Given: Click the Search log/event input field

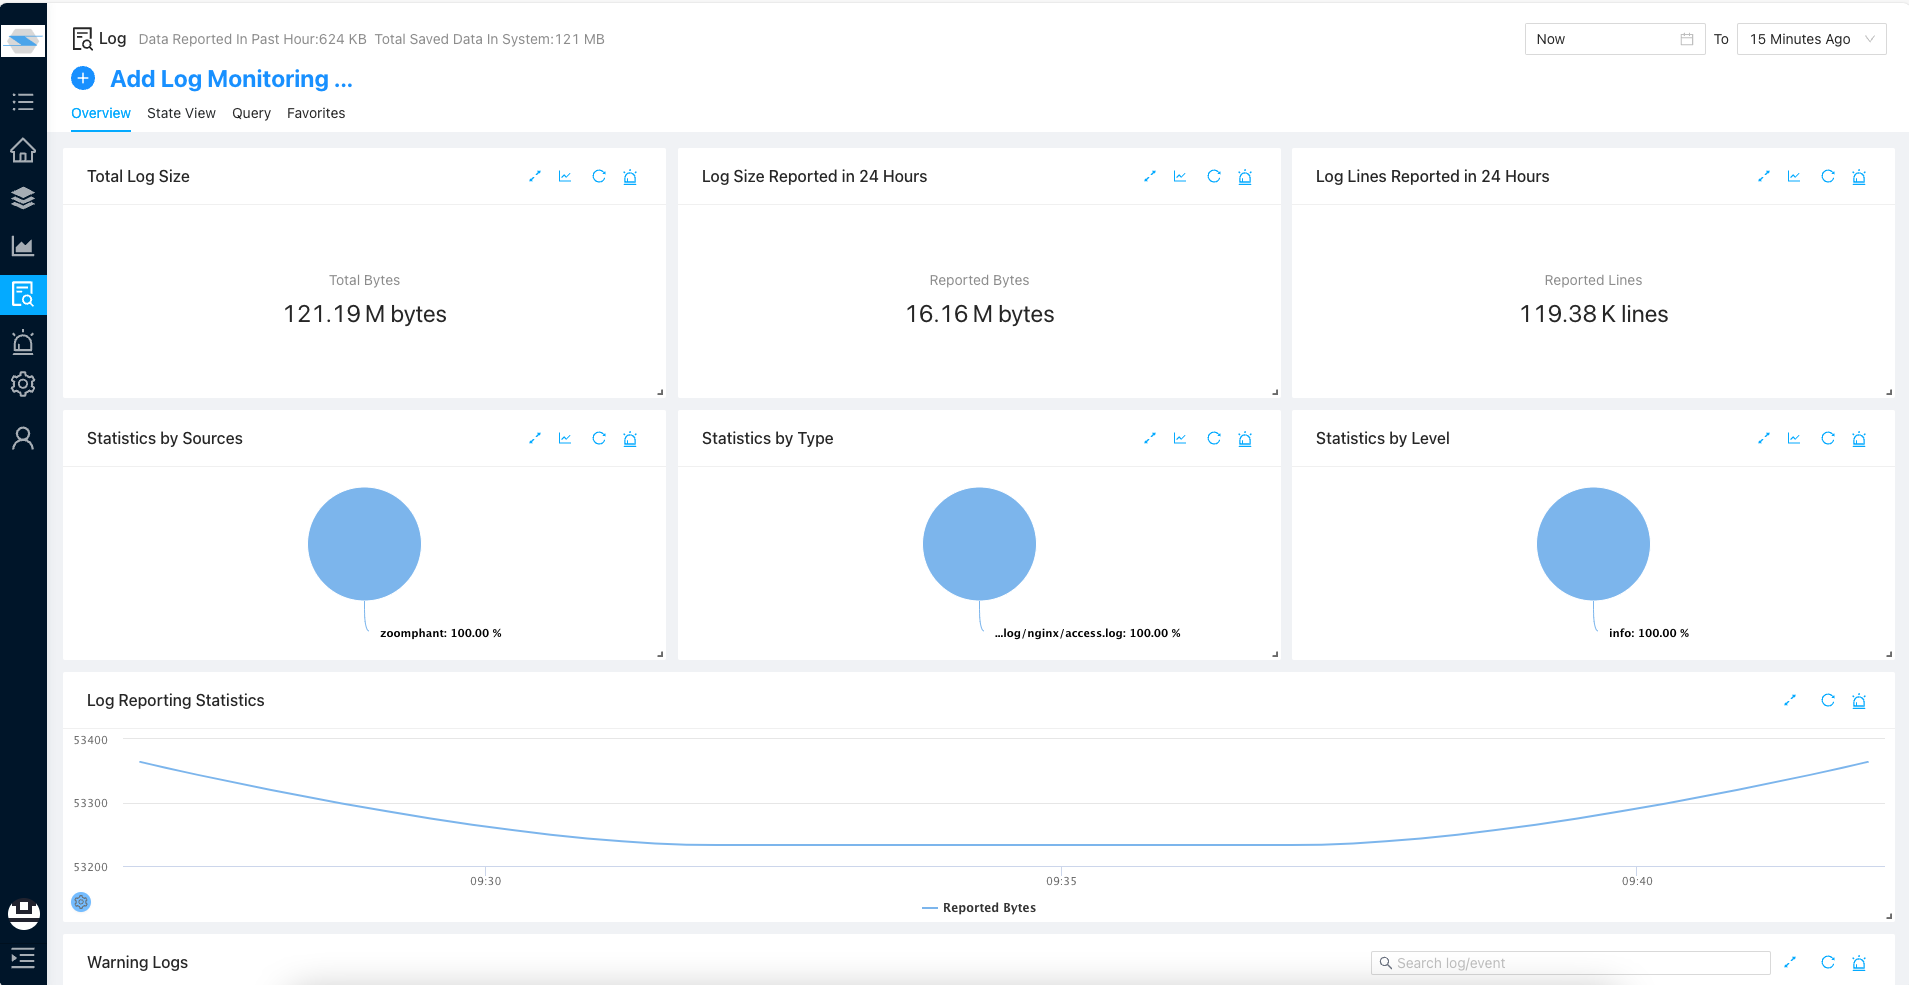Looking at the screenshot, I should tap(1570, 963).
